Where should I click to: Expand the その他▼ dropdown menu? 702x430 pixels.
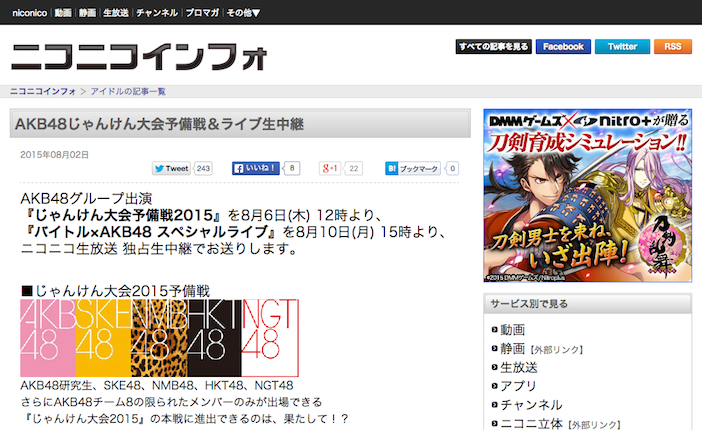243,13
